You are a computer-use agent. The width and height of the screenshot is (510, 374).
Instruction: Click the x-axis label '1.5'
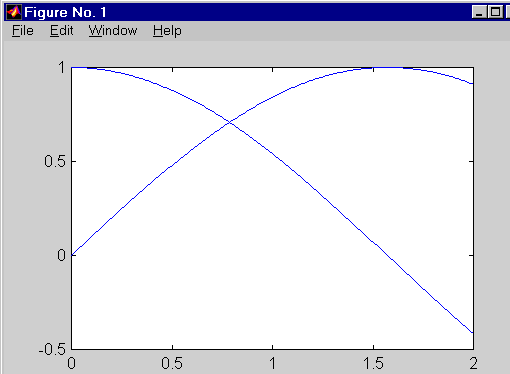click(373, 363)
